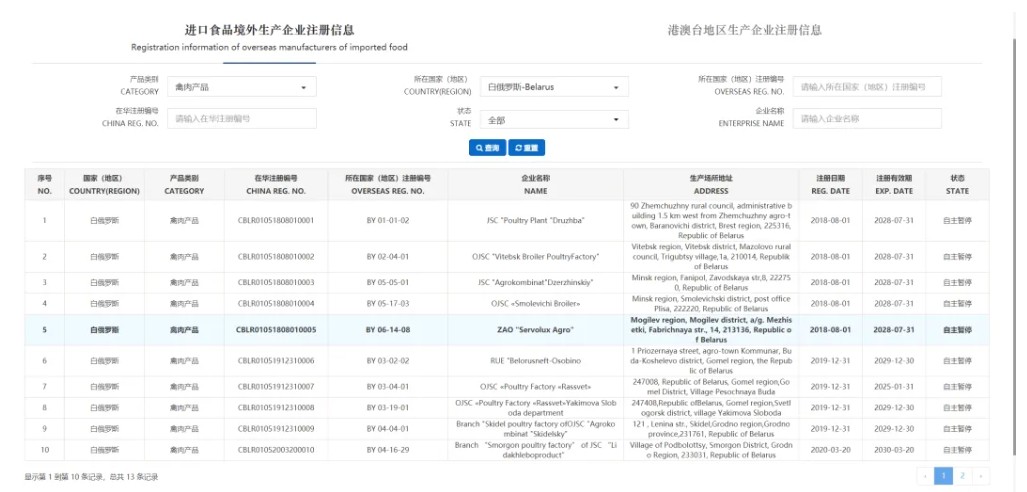The image size is (1027, 492).
Task: Click the Smorgon poultry factory branch name cell
Action: point(536,450)
